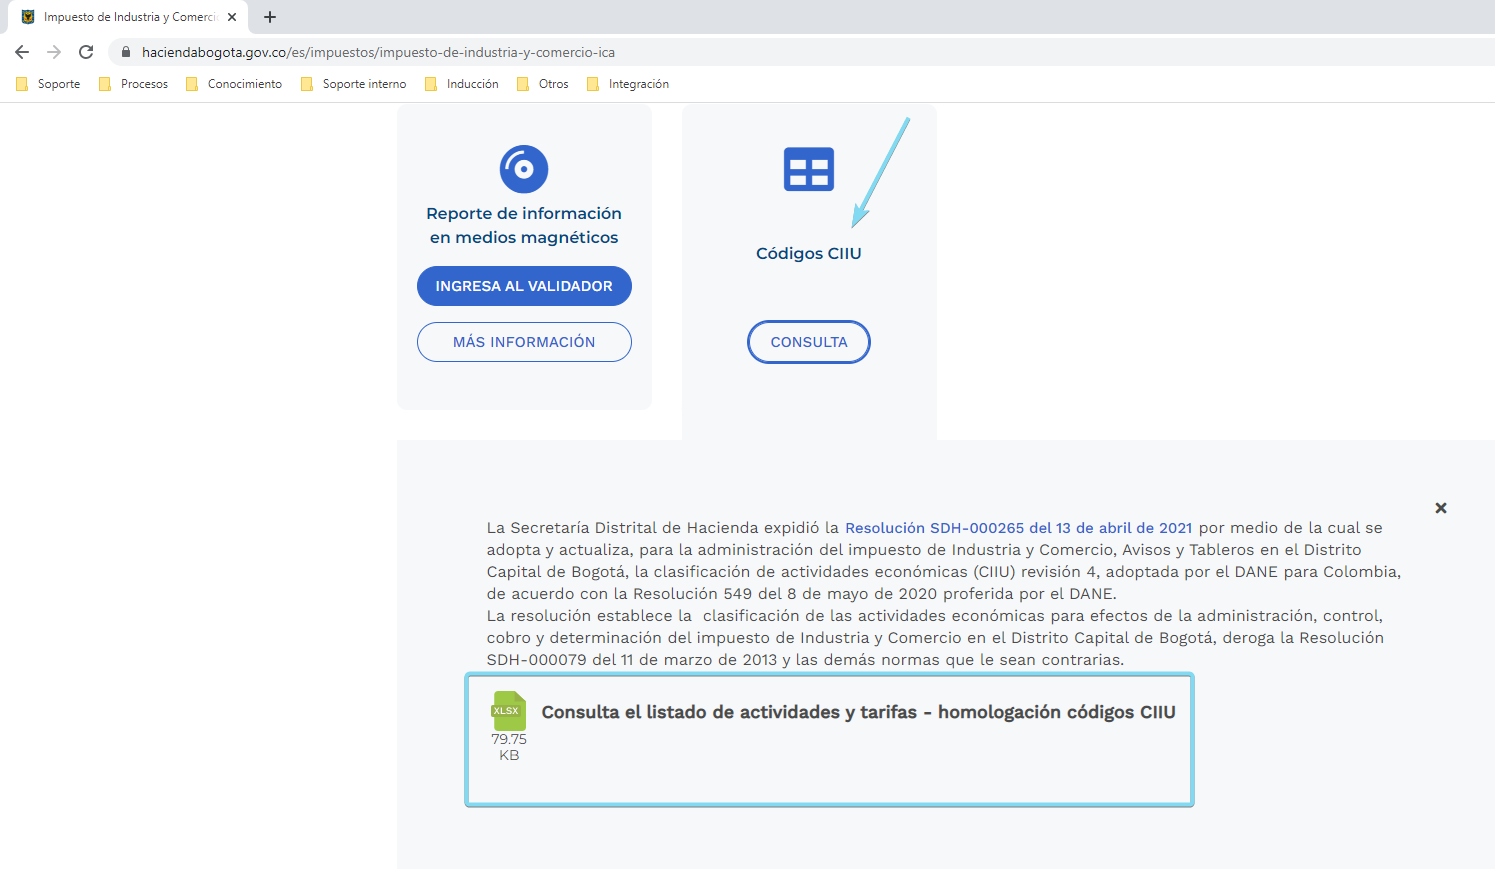Open Resolución SDH-000265 link

[1018, 528]
